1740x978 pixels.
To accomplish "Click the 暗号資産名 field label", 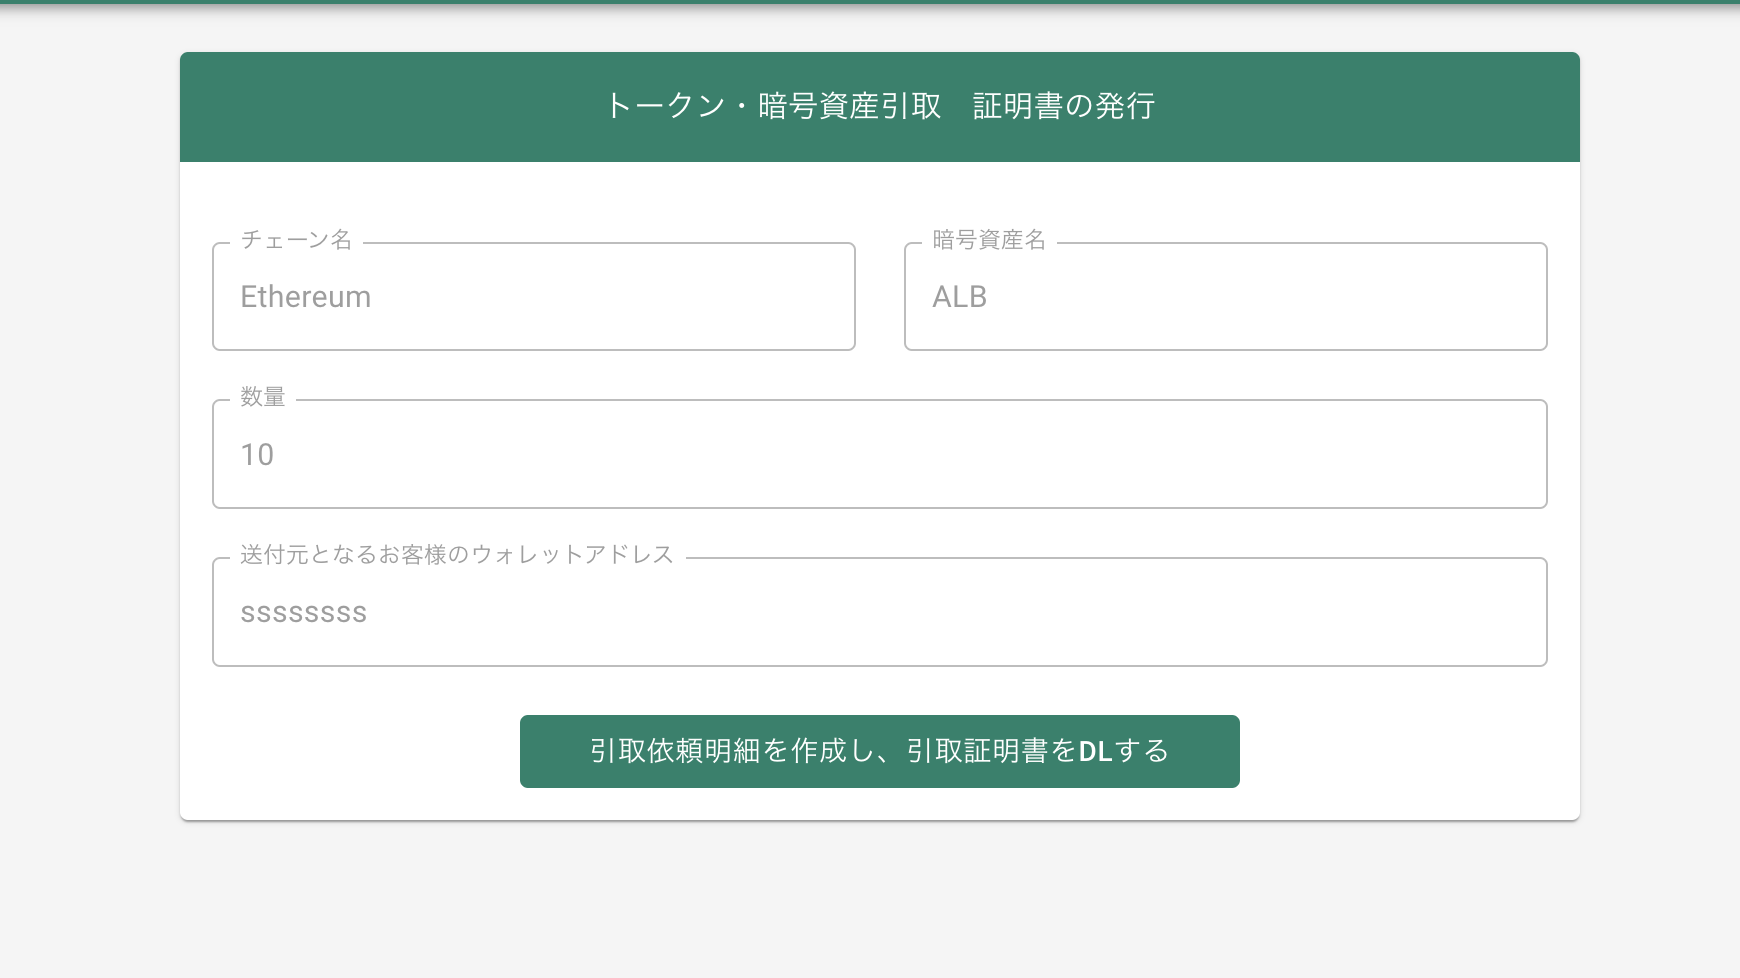I will [986, 240].
